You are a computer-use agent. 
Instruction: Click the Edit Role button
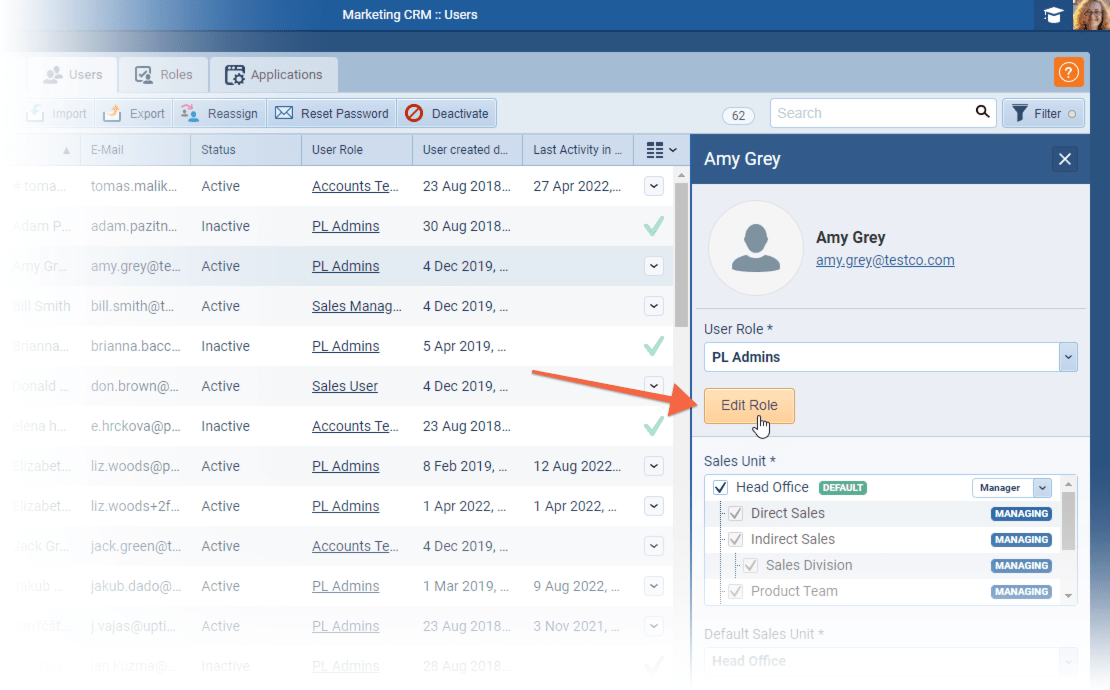749,406
